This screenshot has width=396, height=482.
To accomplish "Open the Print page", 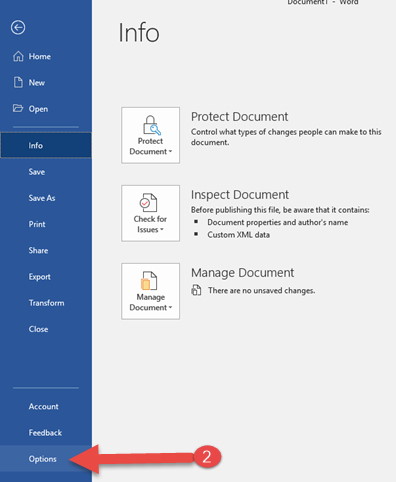I will tap(46, 224).
